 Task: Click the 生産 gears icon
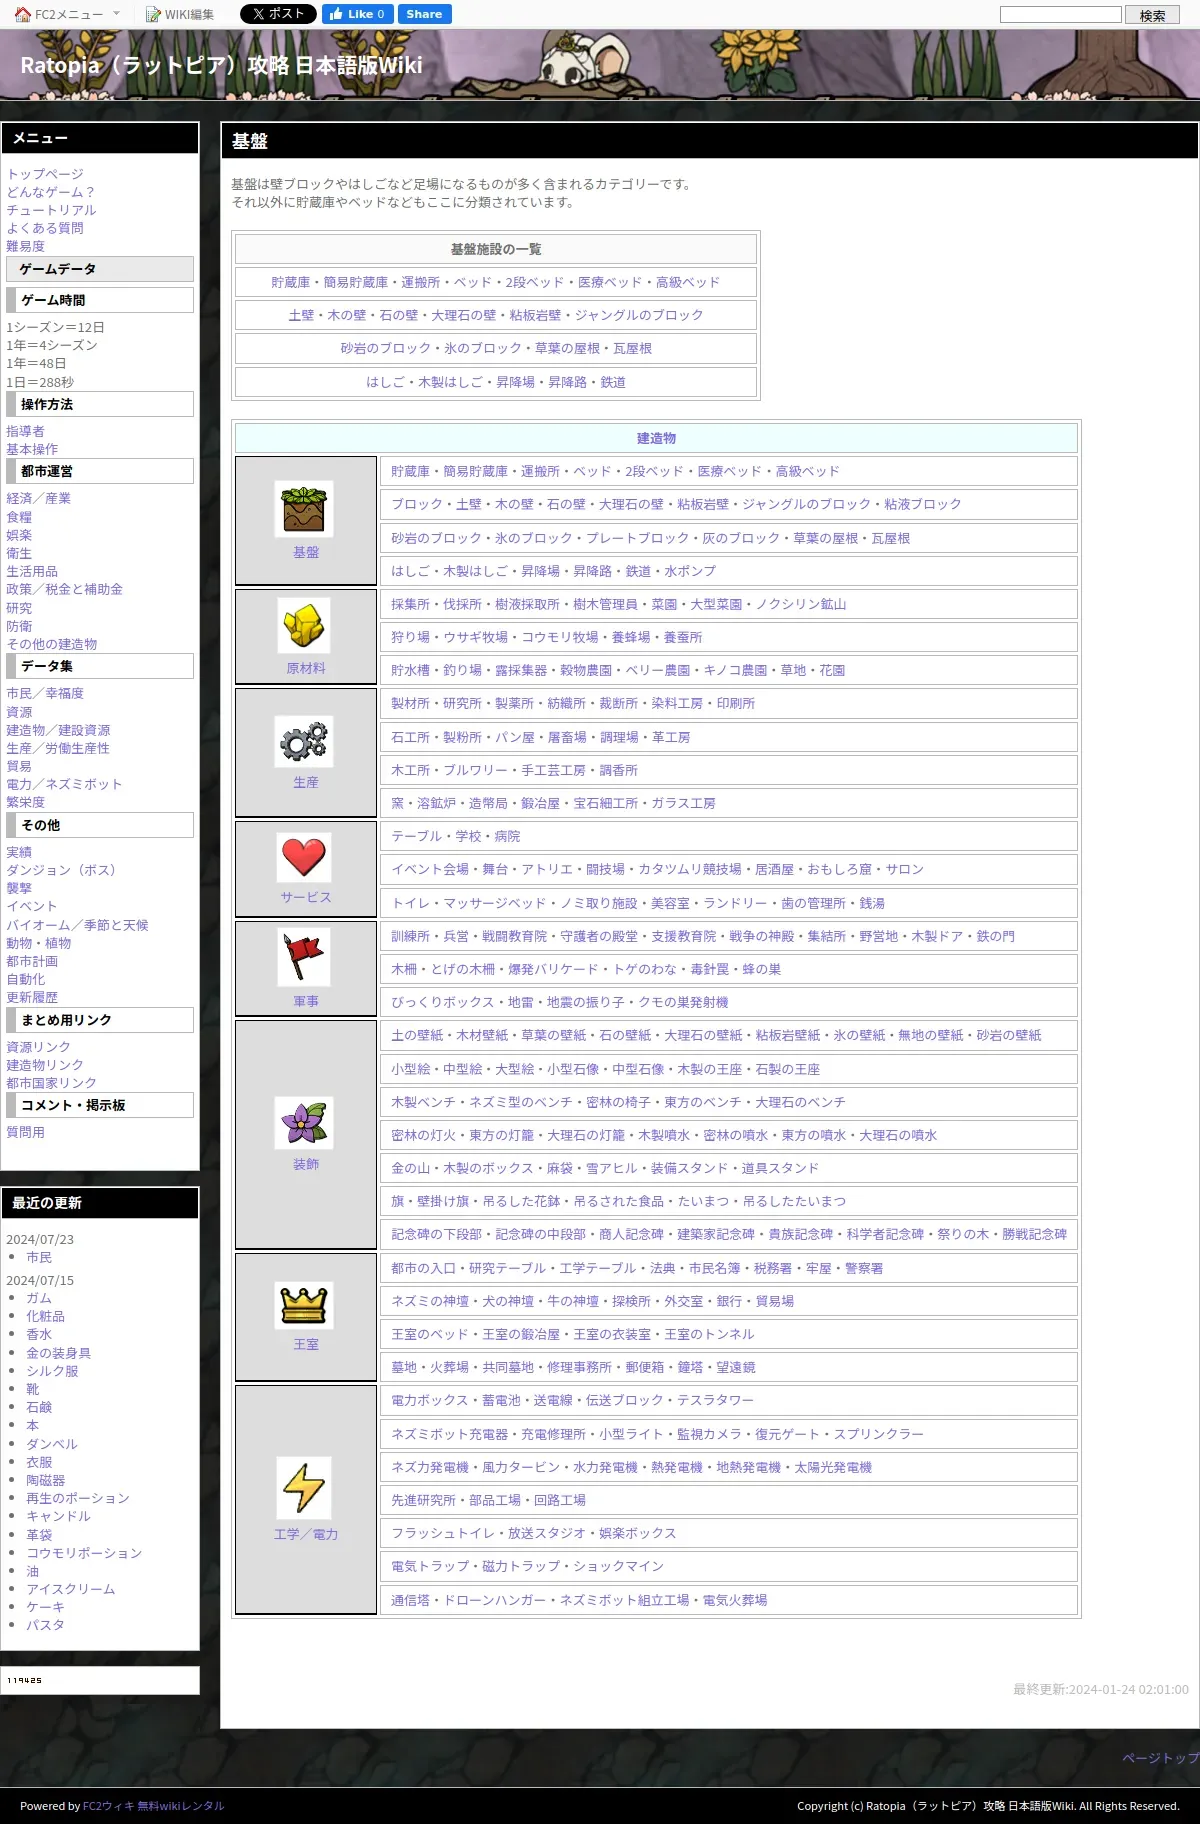[x=304, y=741]
